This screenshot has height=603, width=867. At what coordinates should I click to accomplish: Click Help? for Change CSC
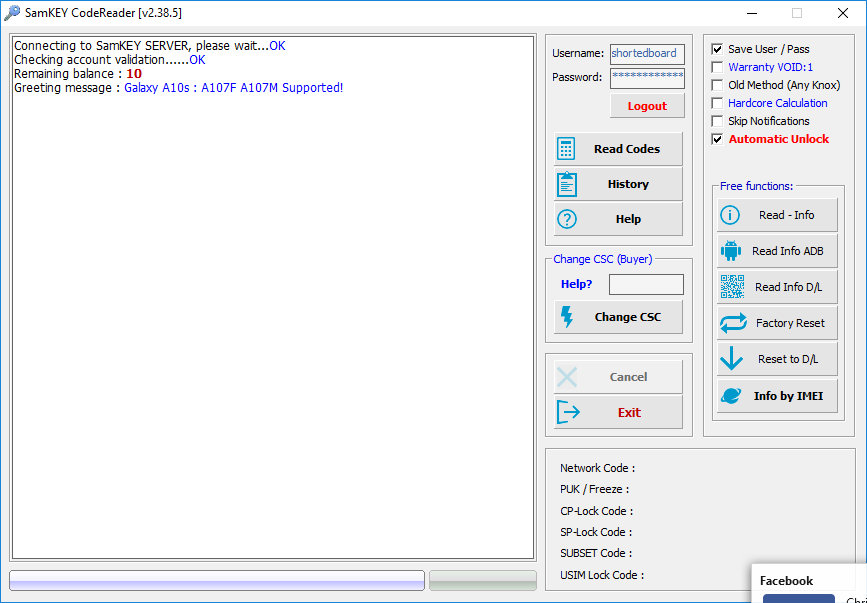coord(576,284)
